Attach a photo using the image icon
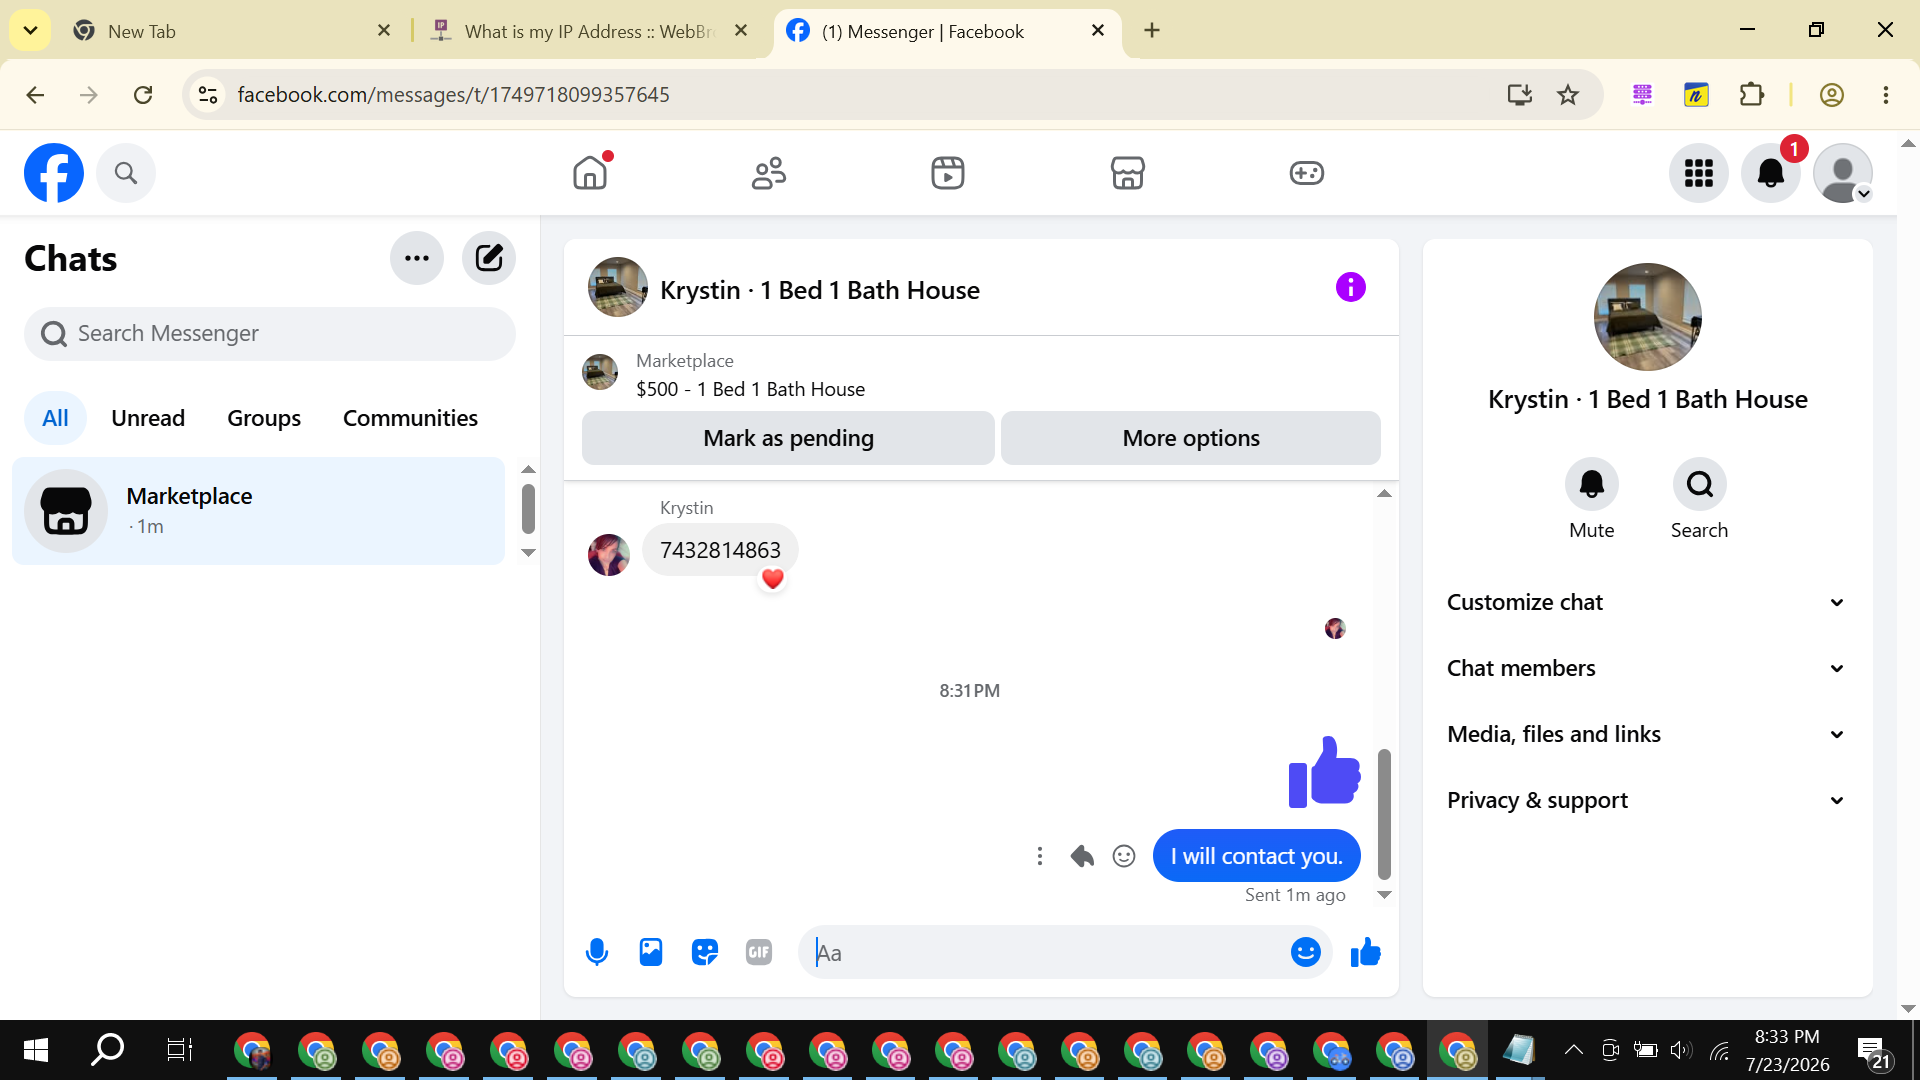1920x1080 pixels. tap(651, 952)
